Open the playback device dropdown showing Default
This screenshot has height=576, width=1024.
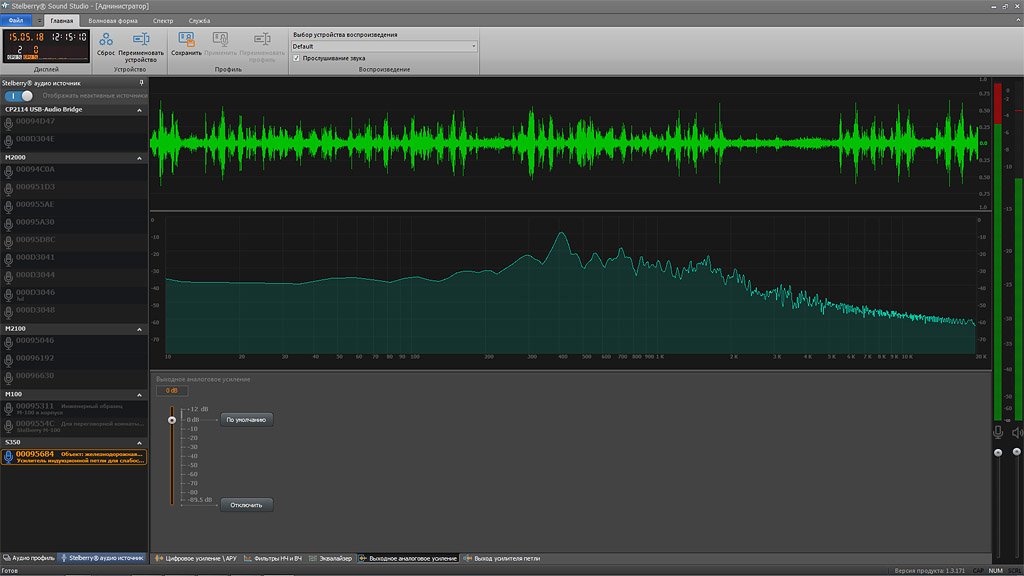pos(384,46)
